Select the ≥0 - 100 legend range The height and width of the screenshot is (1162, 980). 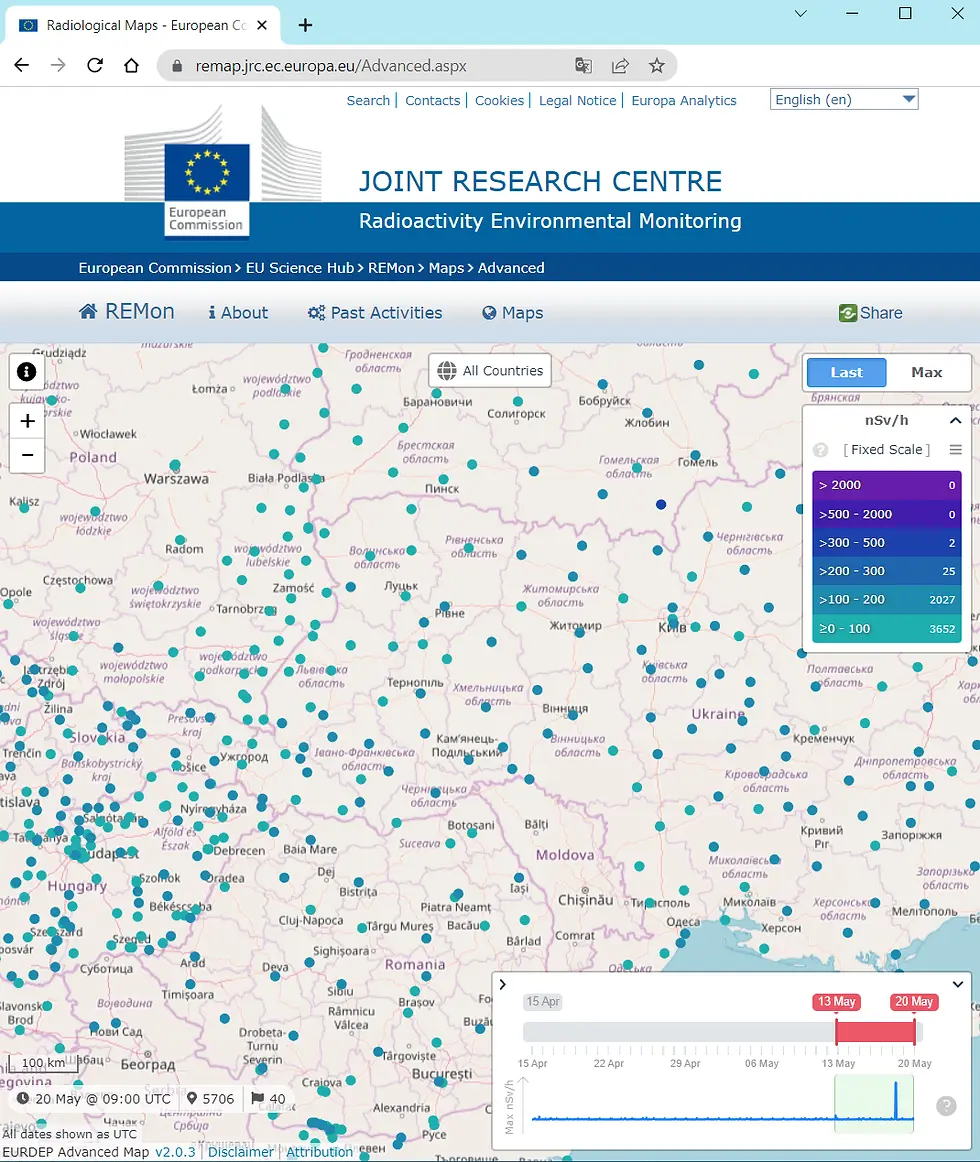click(887, 628)
